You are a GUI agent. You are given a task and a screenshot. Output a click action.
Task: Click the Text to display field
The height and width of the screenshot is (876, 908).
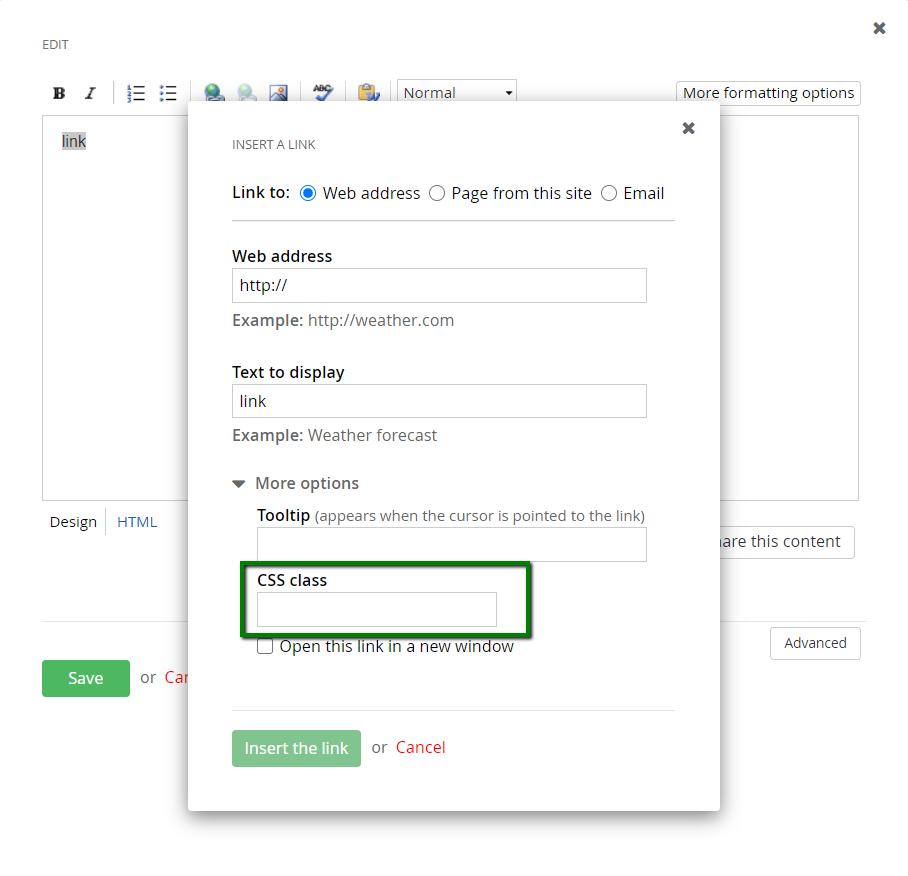(439, 401)
